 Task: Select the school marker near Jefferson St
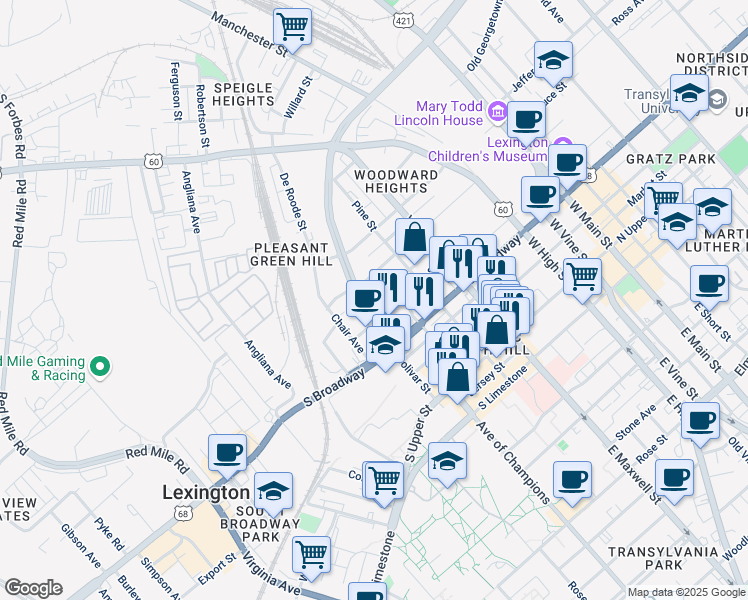[x=553, y=61]
